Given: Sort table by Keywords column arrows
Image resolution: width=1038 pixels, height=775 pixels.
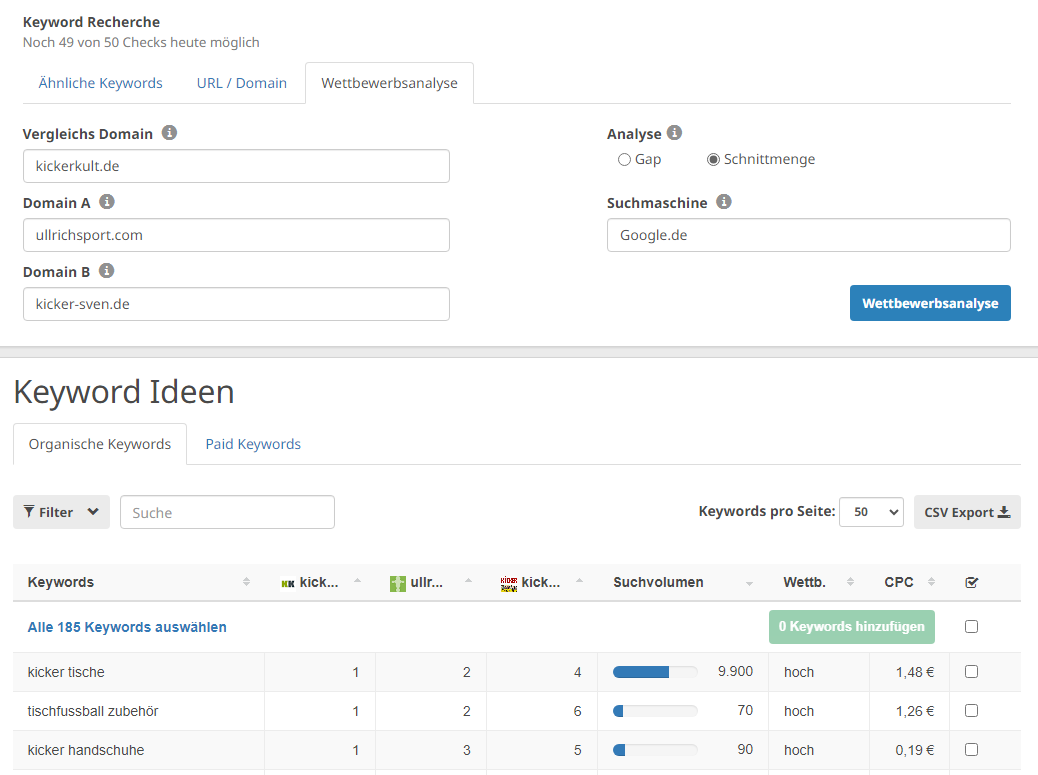Looking at the screenshot, I should pyautogui.click(x=246, y=582).
